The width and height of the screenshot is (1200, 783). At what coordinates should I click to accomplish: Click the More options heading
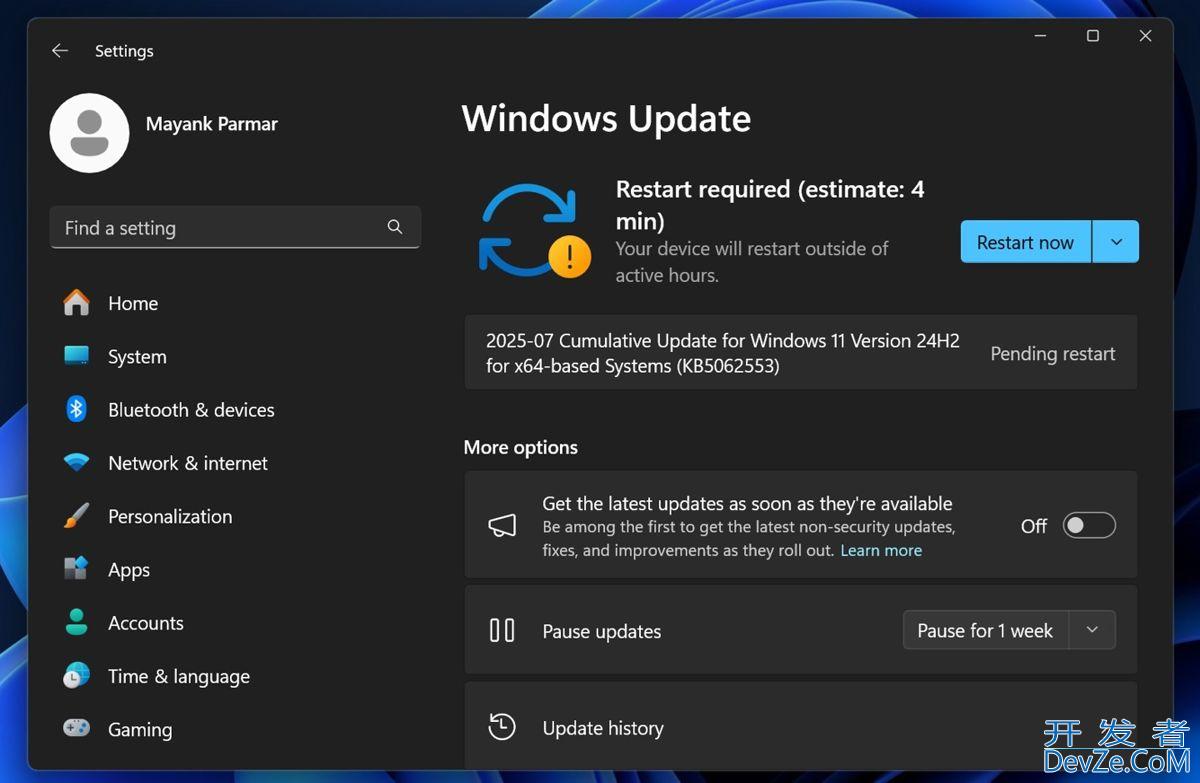click(520, 447)
